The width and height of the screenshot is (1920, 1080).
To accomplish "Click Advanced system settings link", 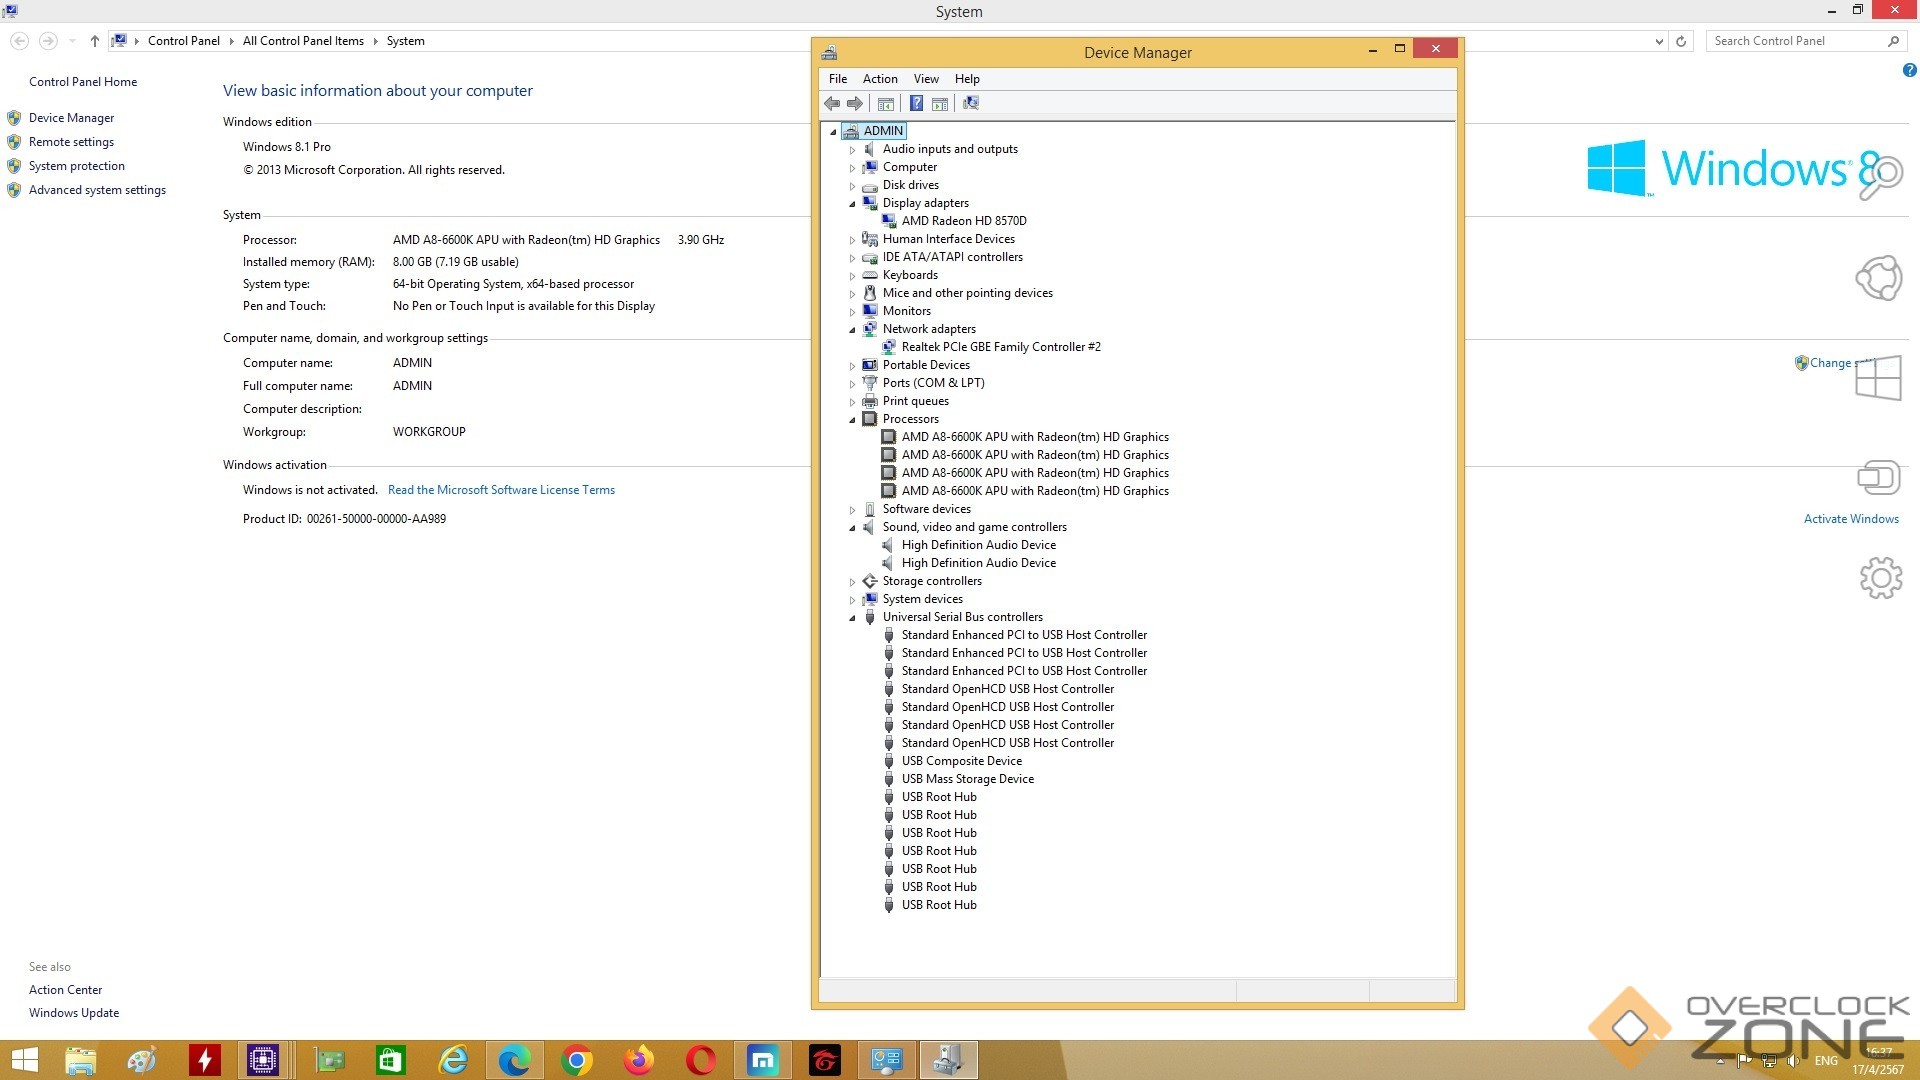I will 97,190.
